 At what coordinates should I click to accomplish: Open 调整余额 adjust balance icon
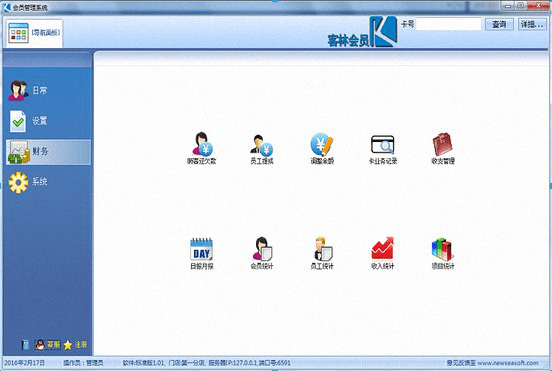pos(322,148)
